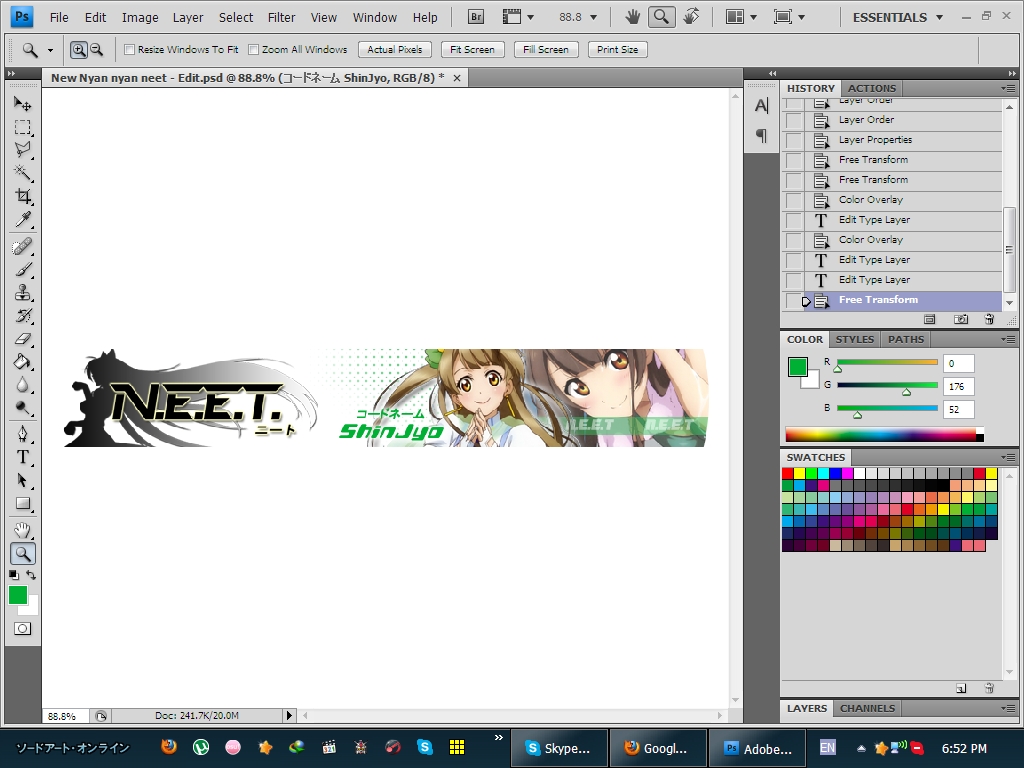1024x768 pixels.
Task: Open the Image menu
Action: click(140, 18)
